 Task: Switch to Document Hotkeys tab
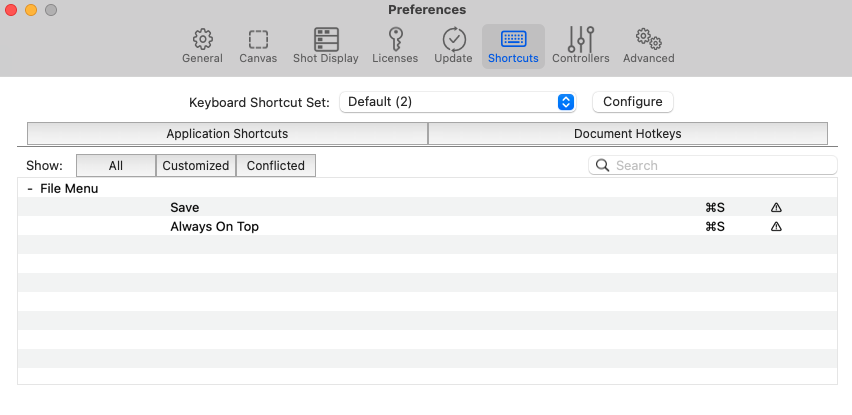pos(628,134)
